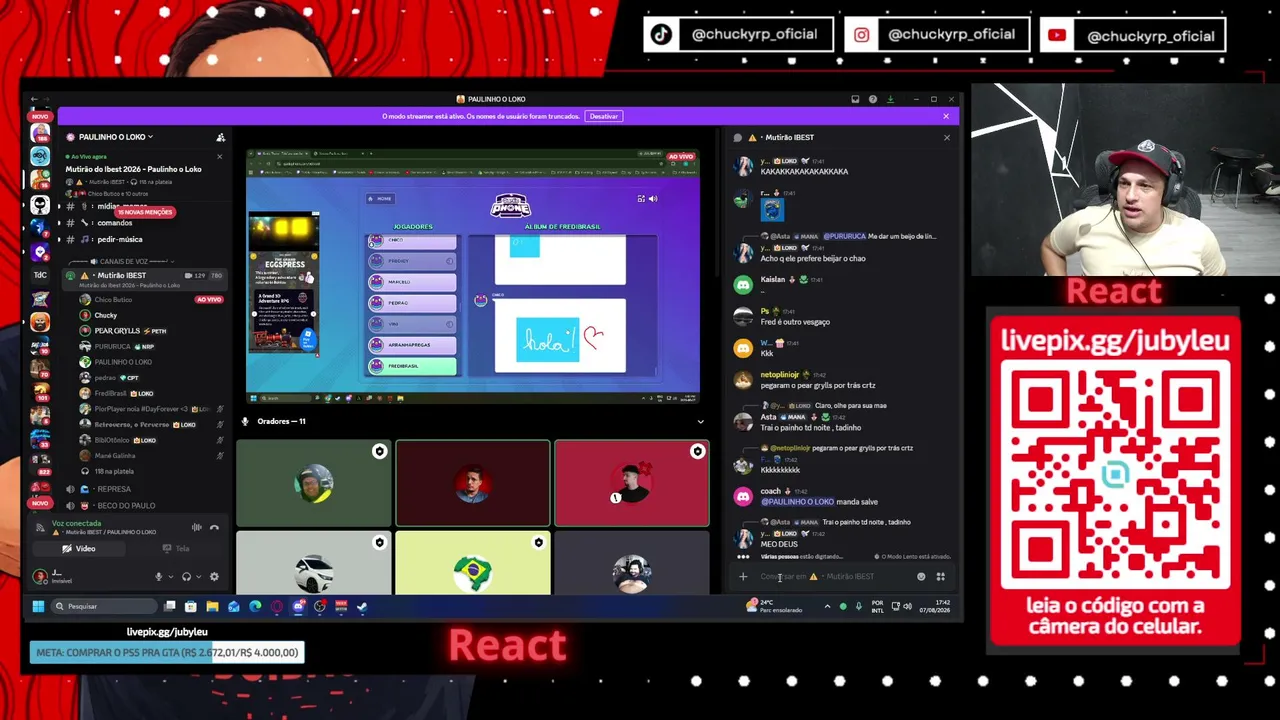Open the emoji picker in chat box
The image size is (1280, 720).
[x=921, y=576]
